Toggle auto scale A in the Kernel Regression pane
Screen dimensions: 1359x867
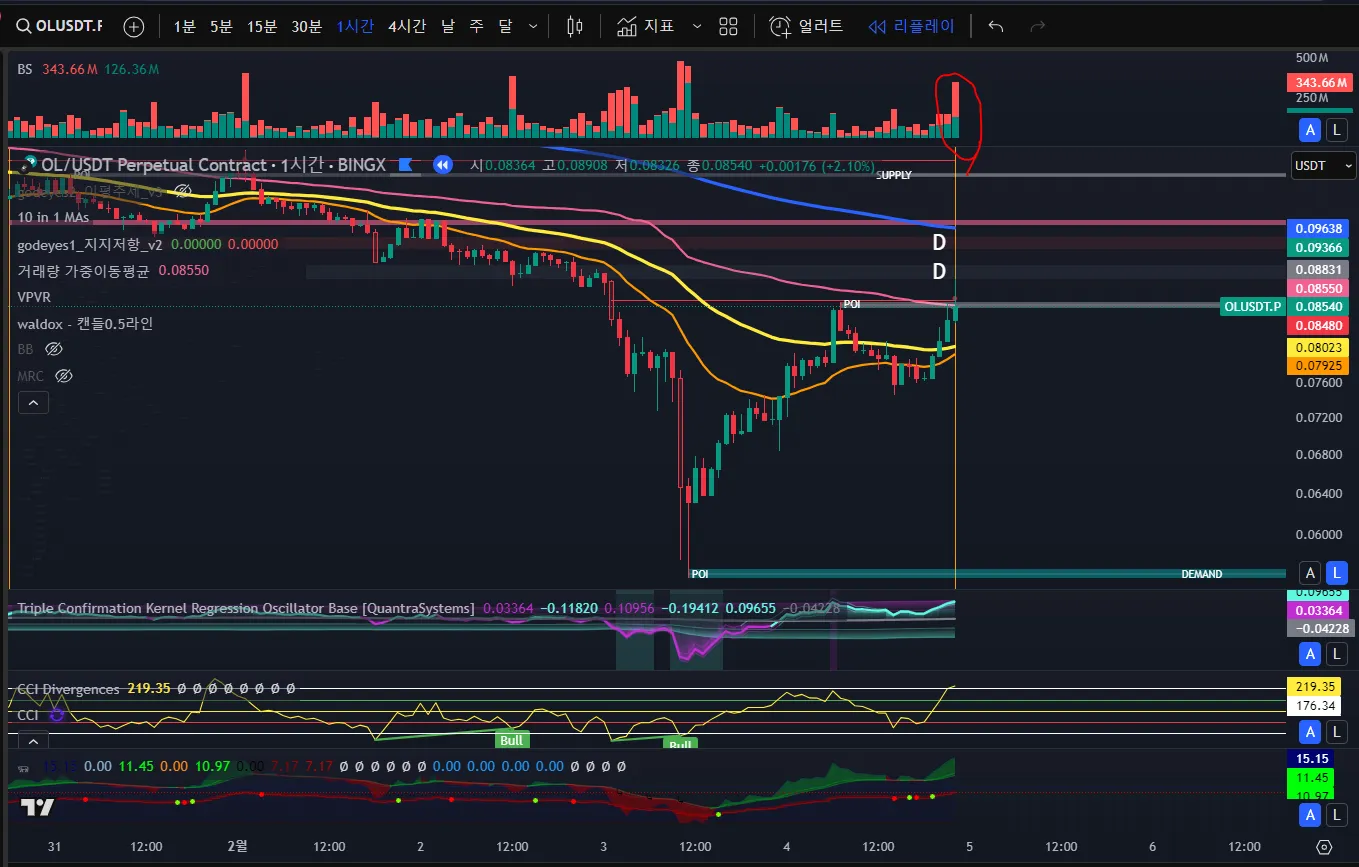1309,654
